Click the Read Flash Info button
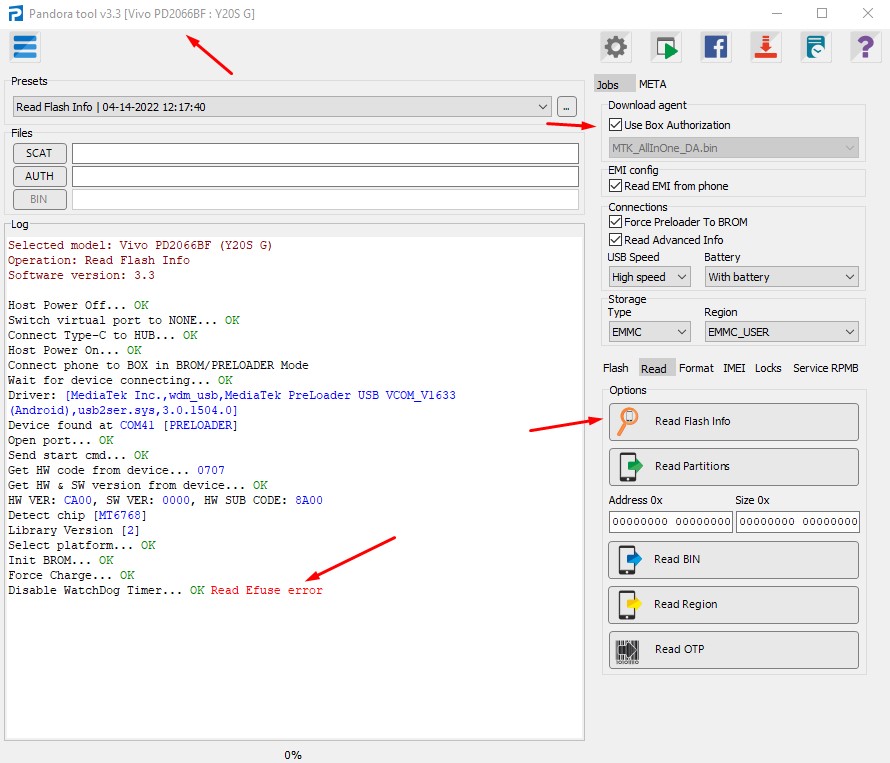Screen dimensions: 890x763 coord(733,422)
